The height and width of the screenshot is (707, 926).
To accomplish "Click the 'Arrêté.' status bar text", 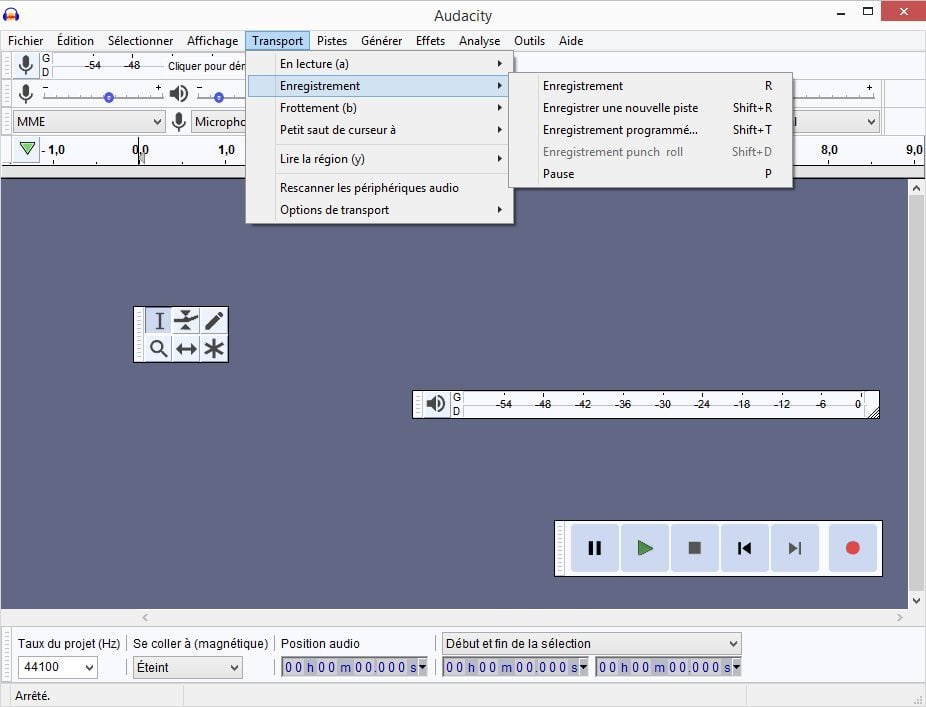I will coord(32,696).
